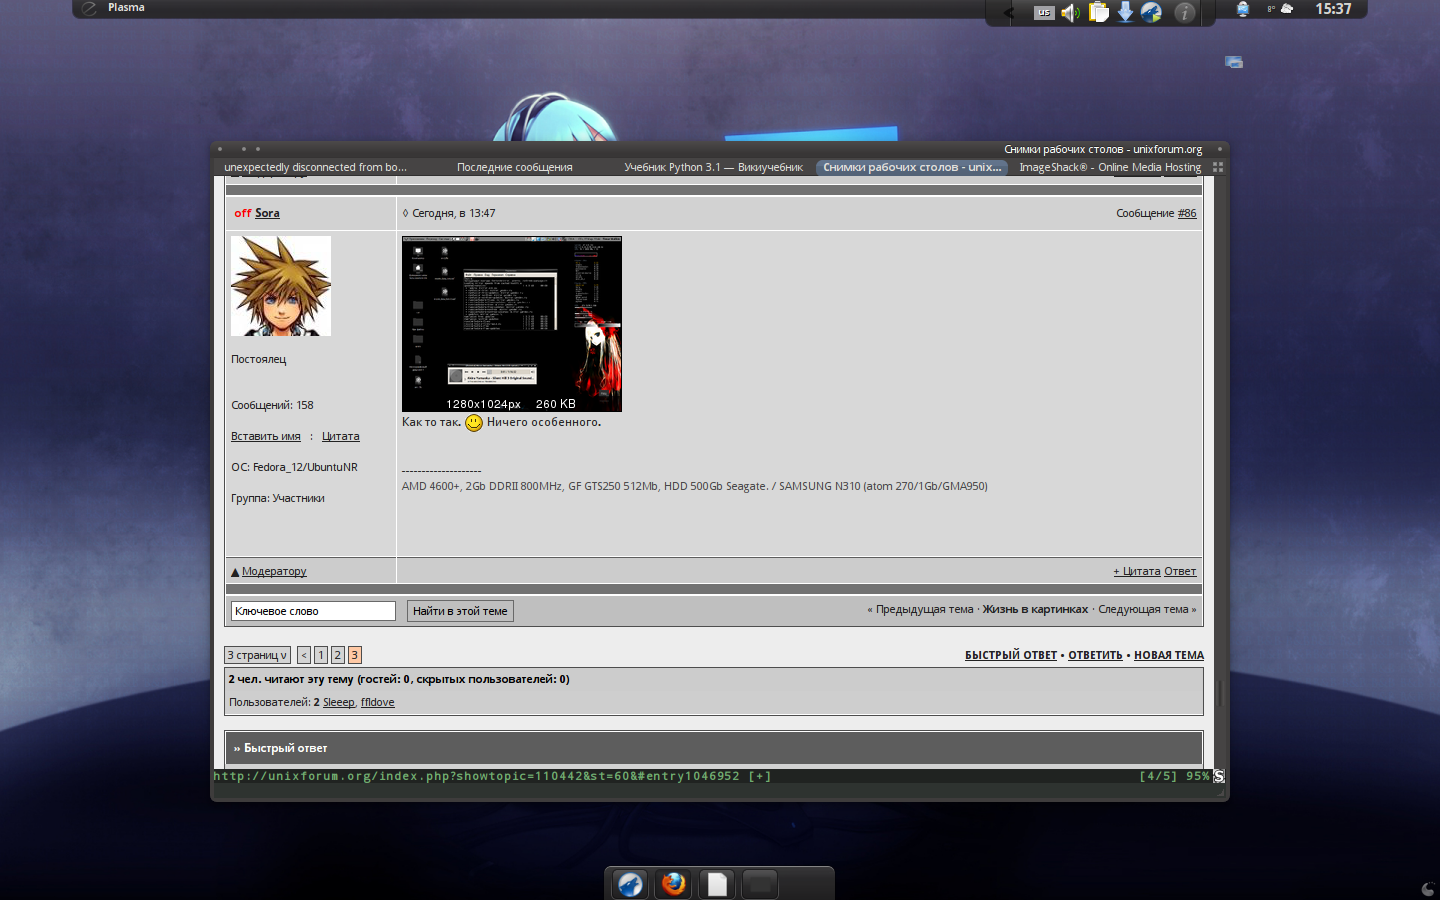Expand the system tray hidden icons arrow
Image resolution: width=1440 pixels, height=900 pixels.
pyautogui.click(x=1008, y=13)
